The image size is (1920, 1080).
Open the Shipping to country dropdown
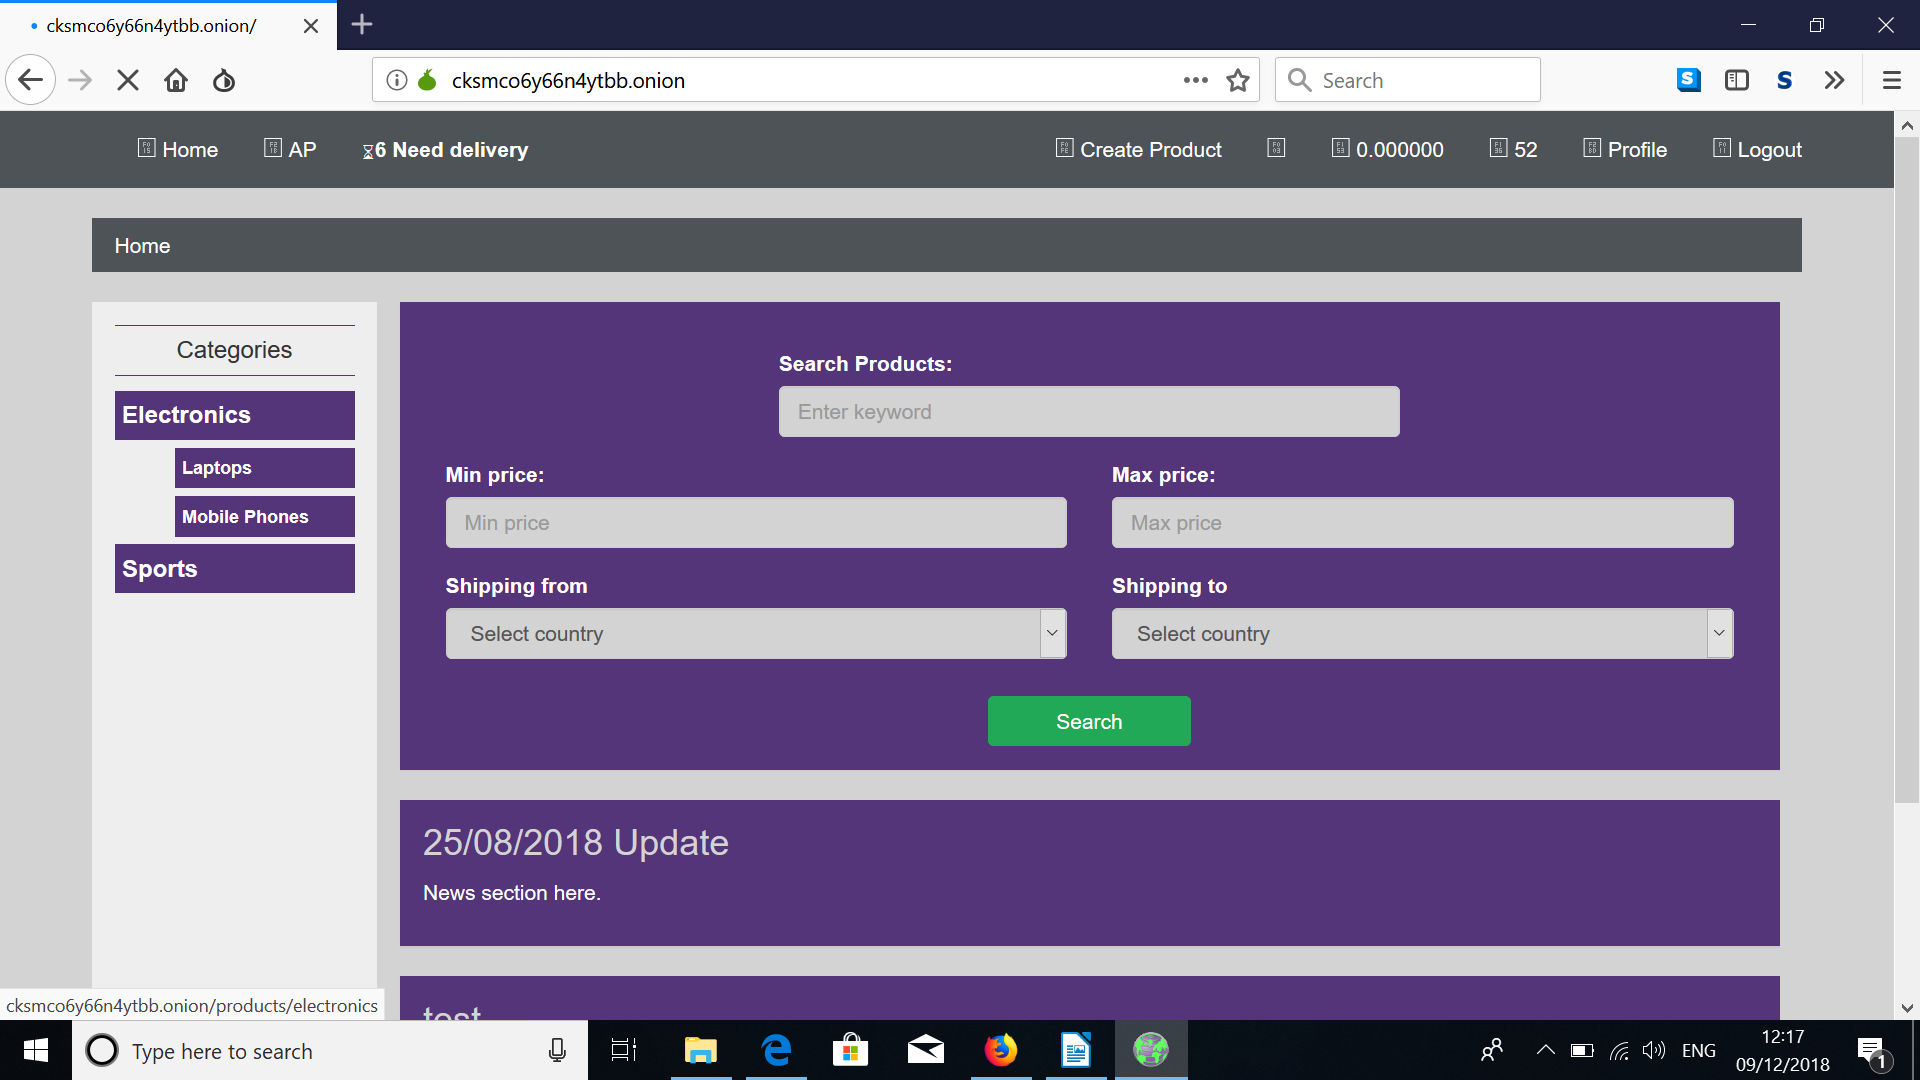click(x=1422, y=634)
